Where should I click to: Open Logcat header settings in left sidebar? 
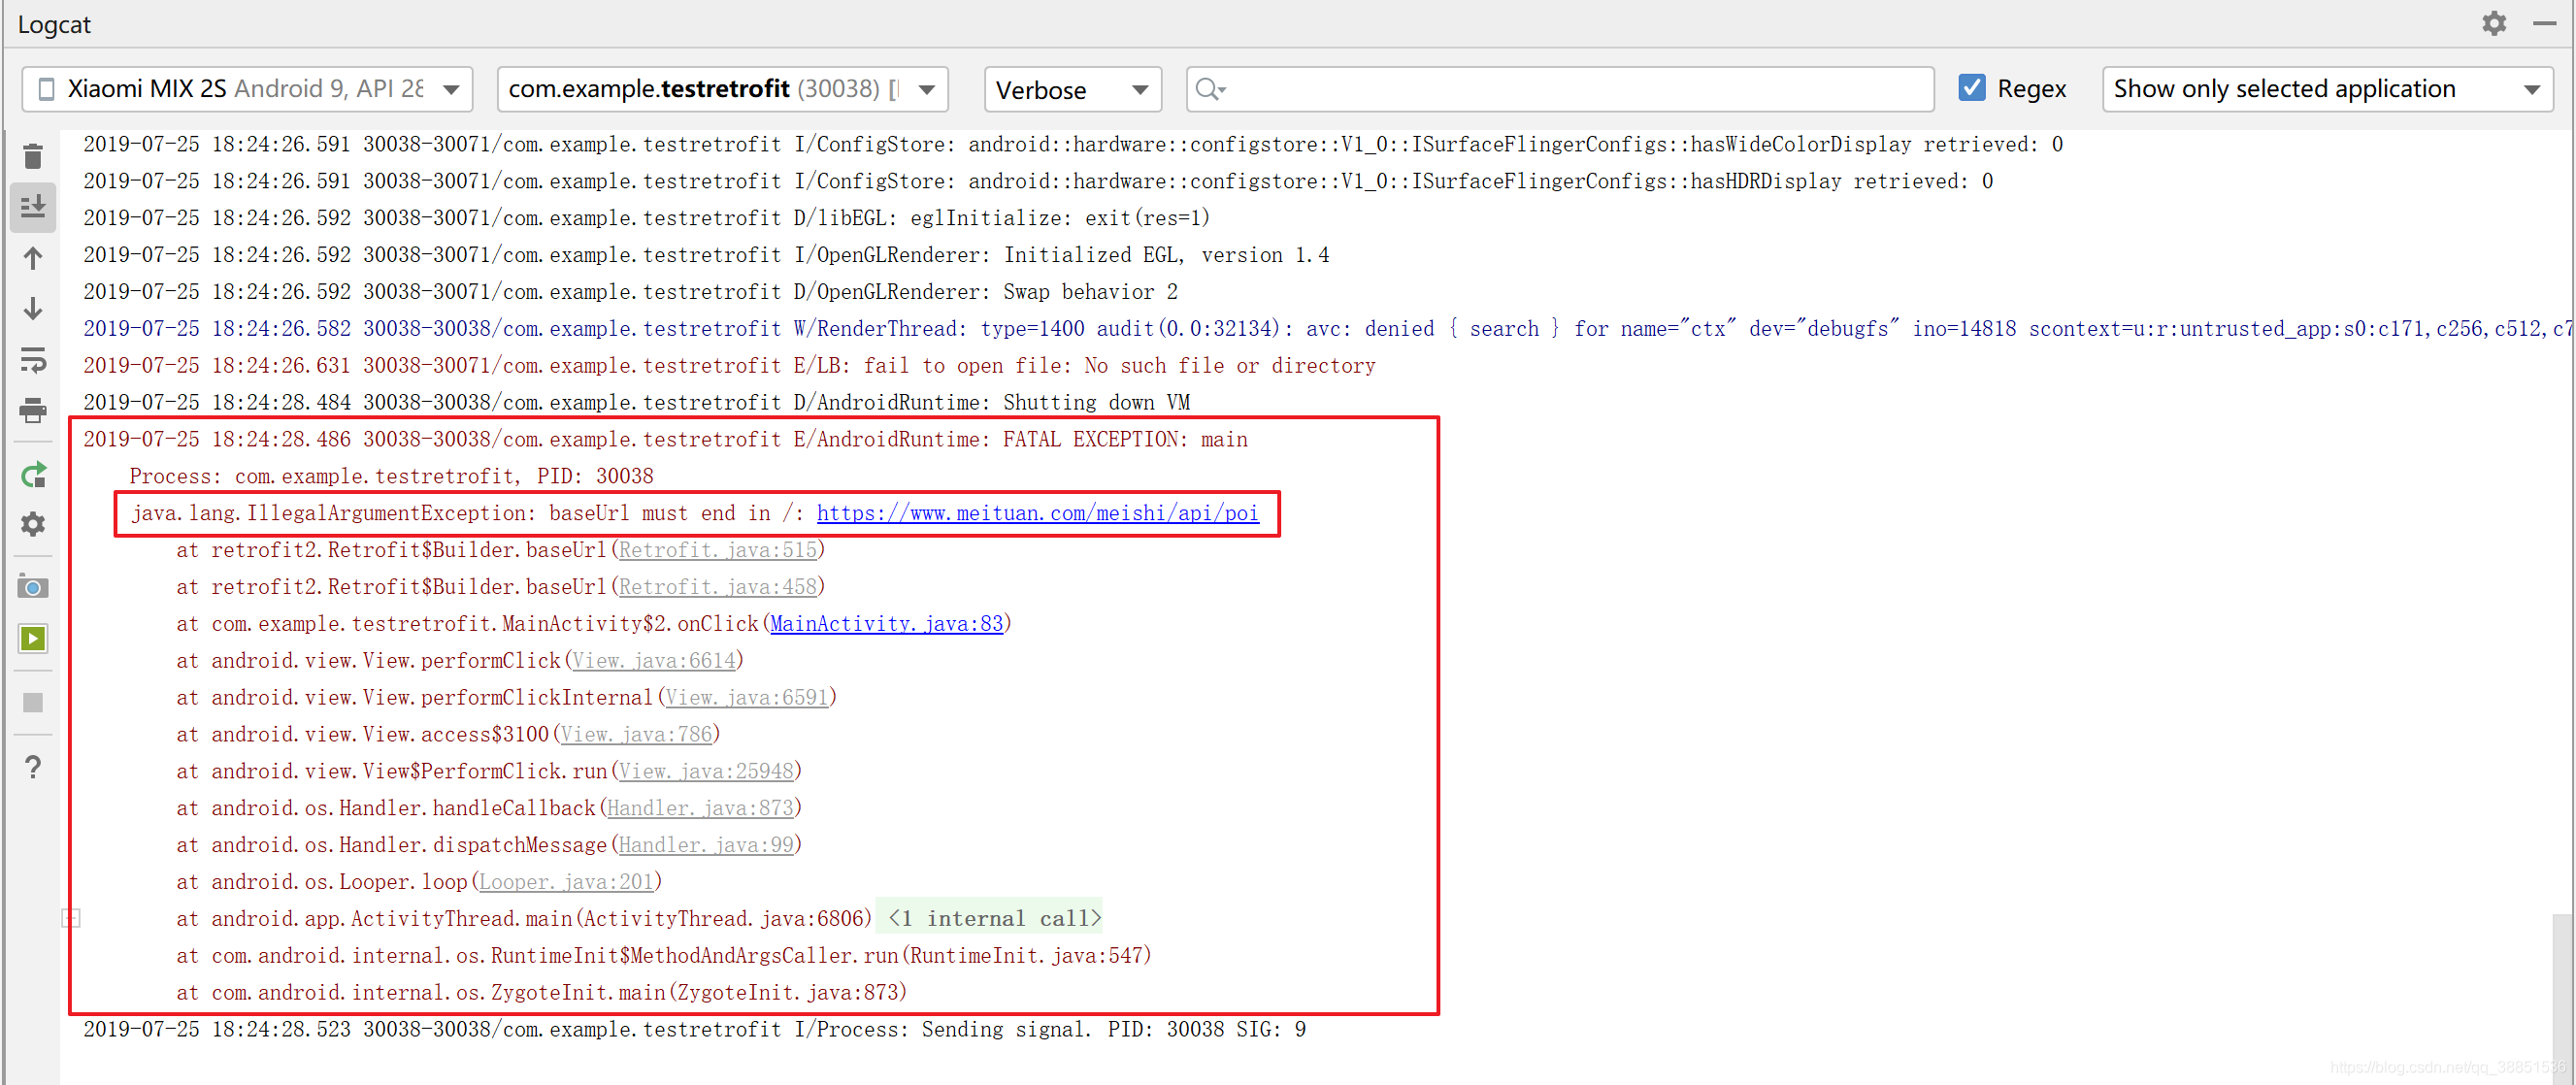pyautogui.click(x=33, y=524)
